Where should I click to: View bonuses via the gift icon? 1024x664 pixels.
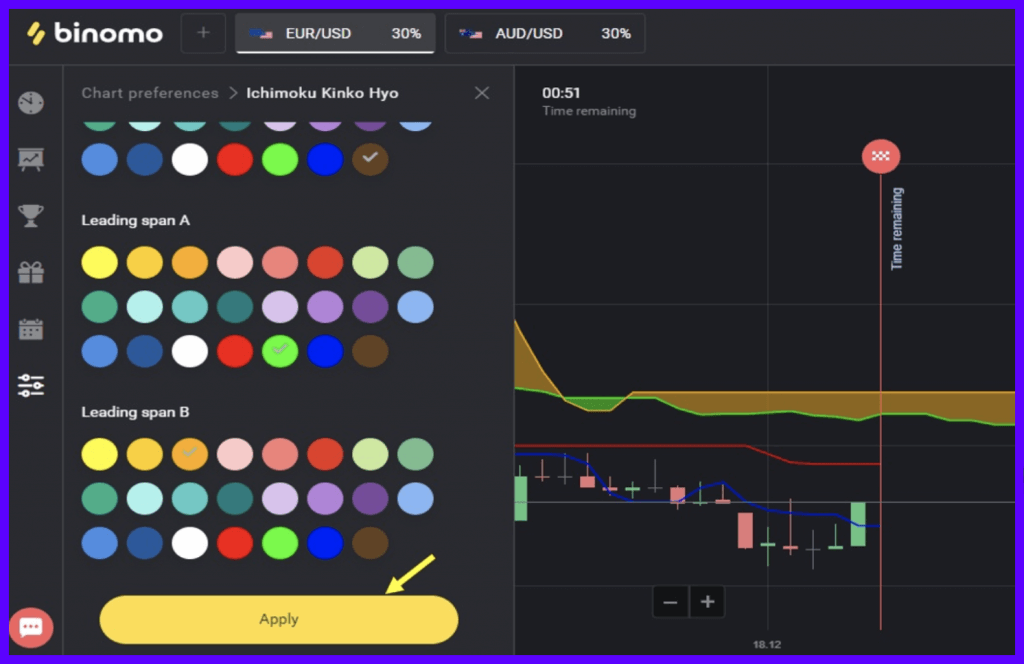pos(31,270)
